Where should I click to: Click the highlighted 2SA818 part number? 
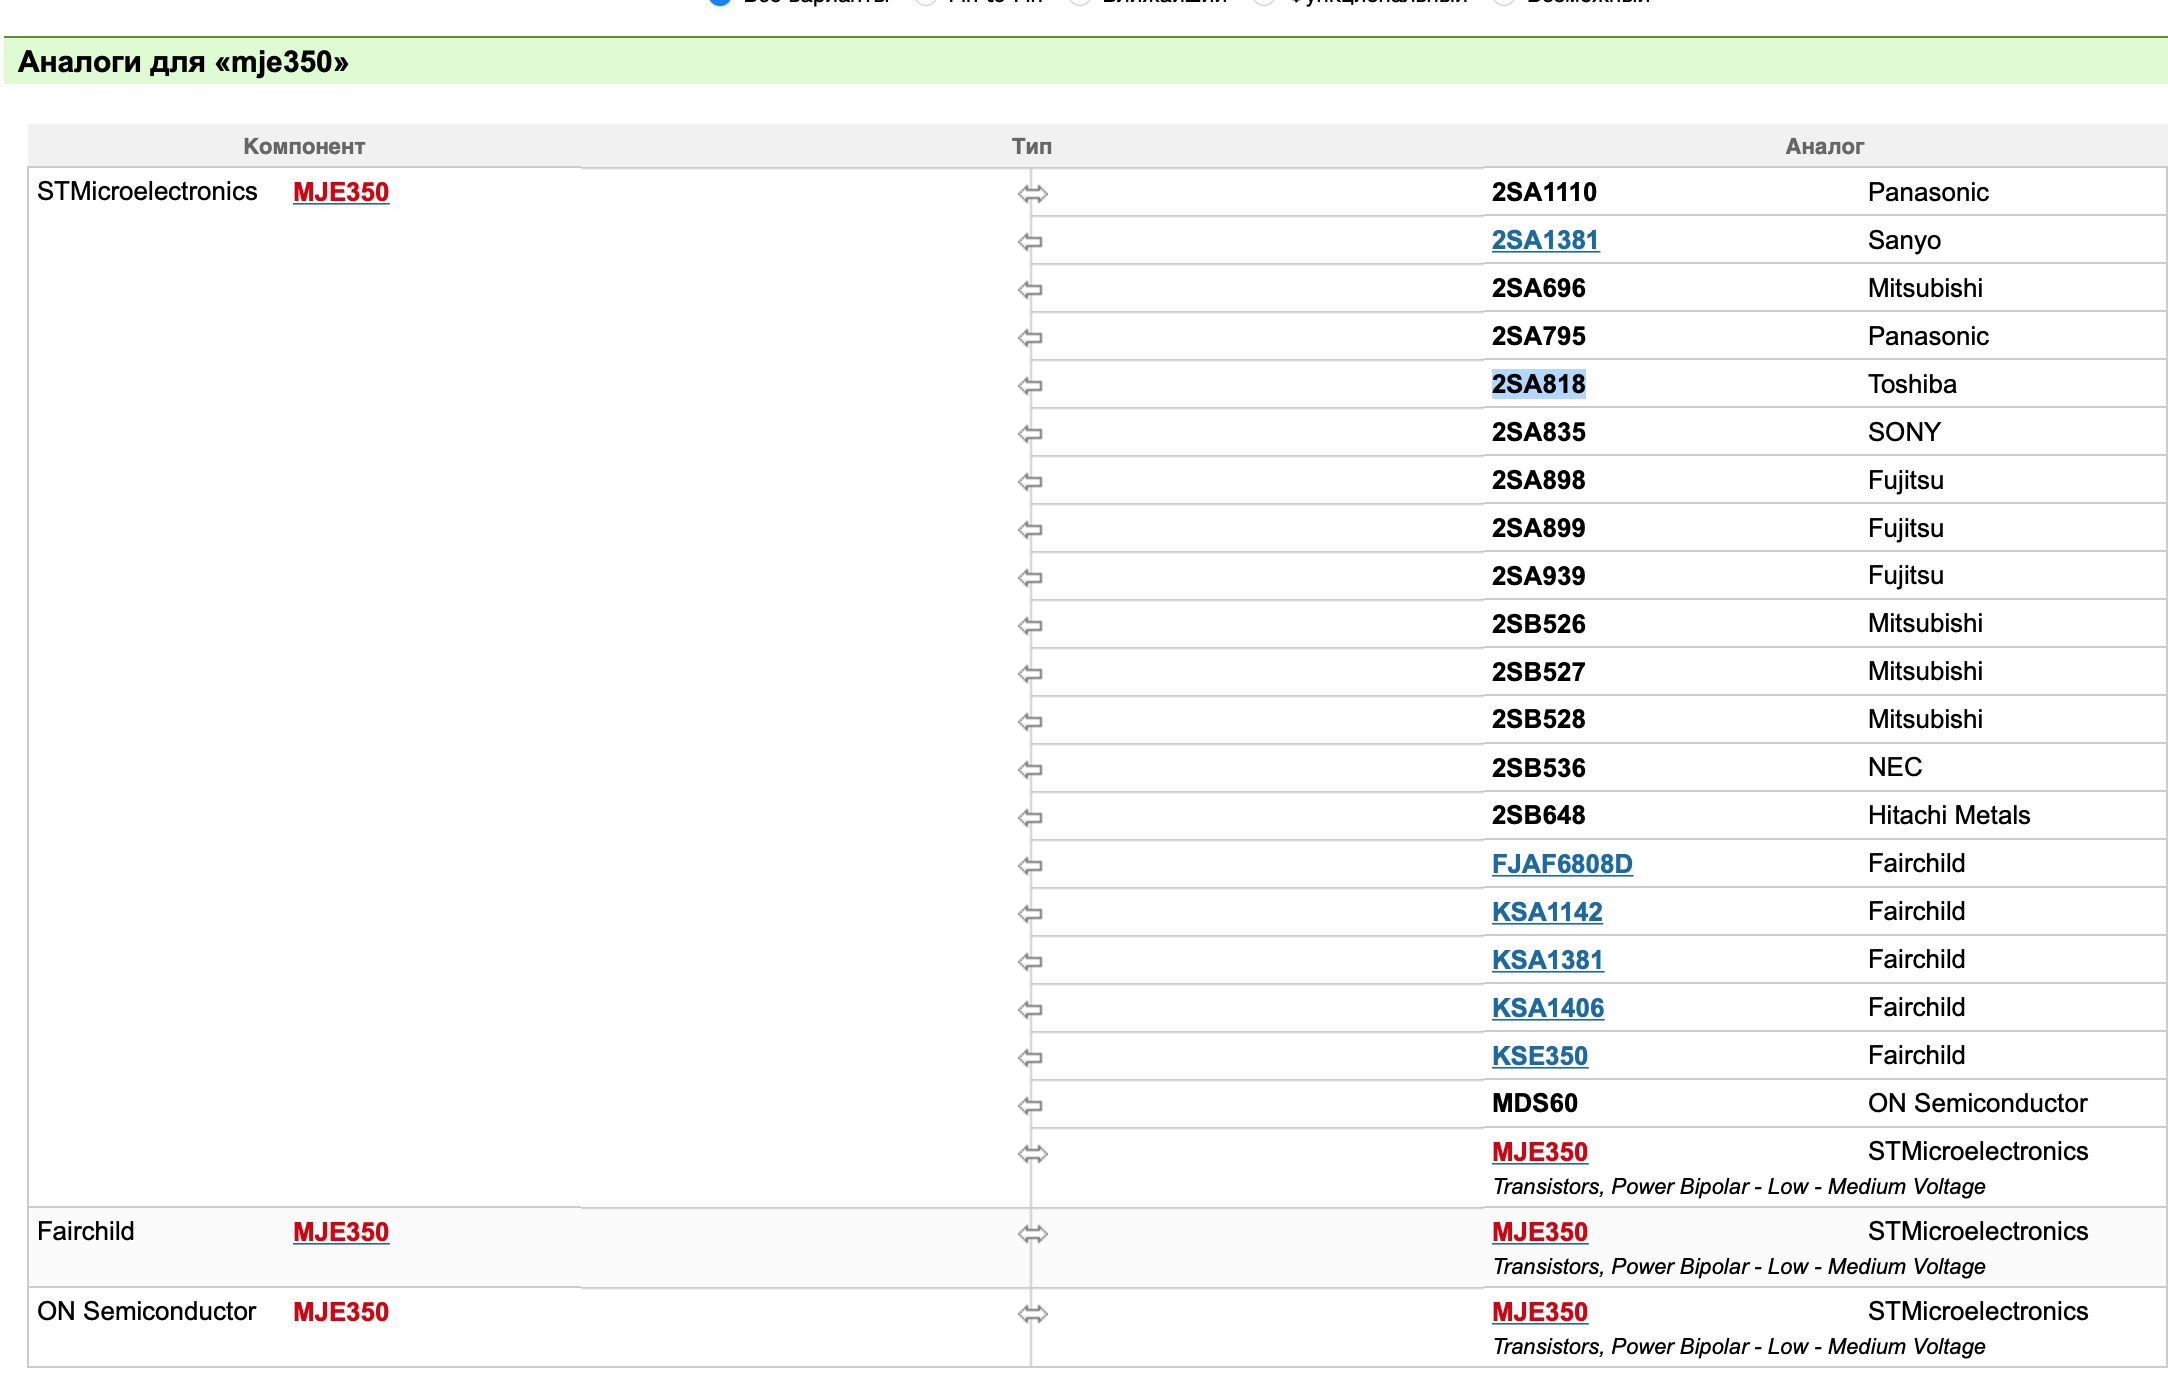1538,384
